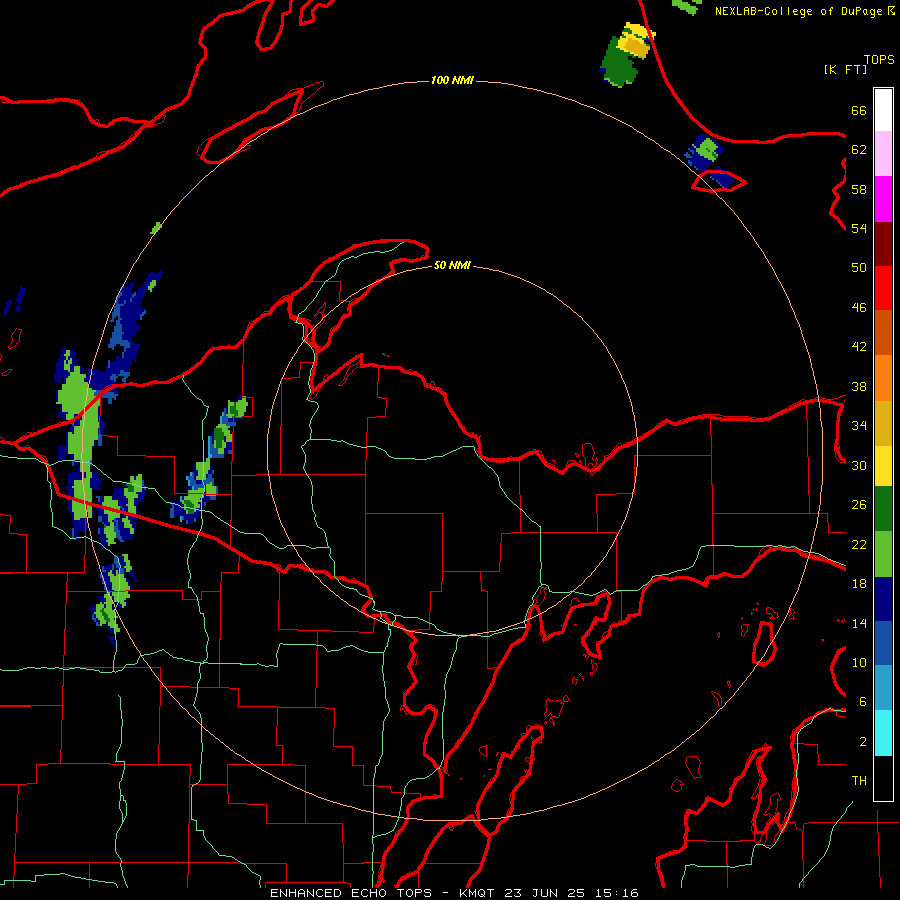Click the "26" legend value

(859, 505)
